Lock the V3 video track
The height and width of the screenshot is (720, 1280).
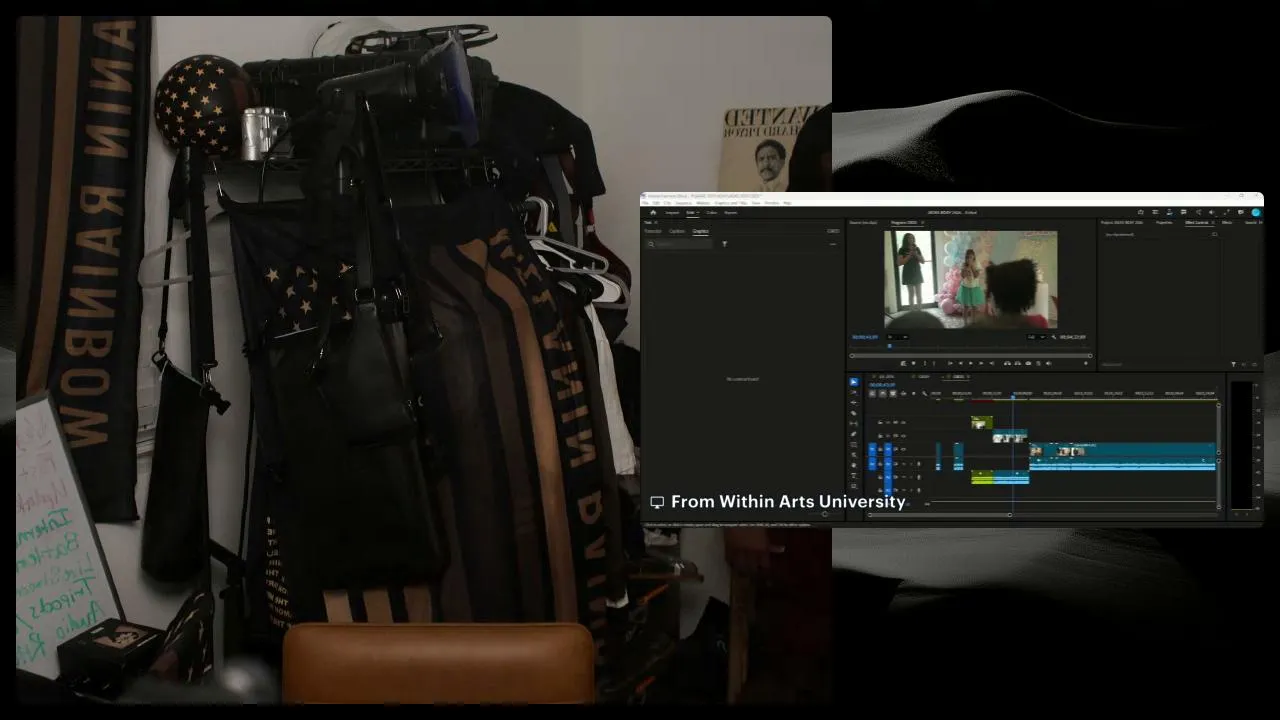tap(880, 423)
